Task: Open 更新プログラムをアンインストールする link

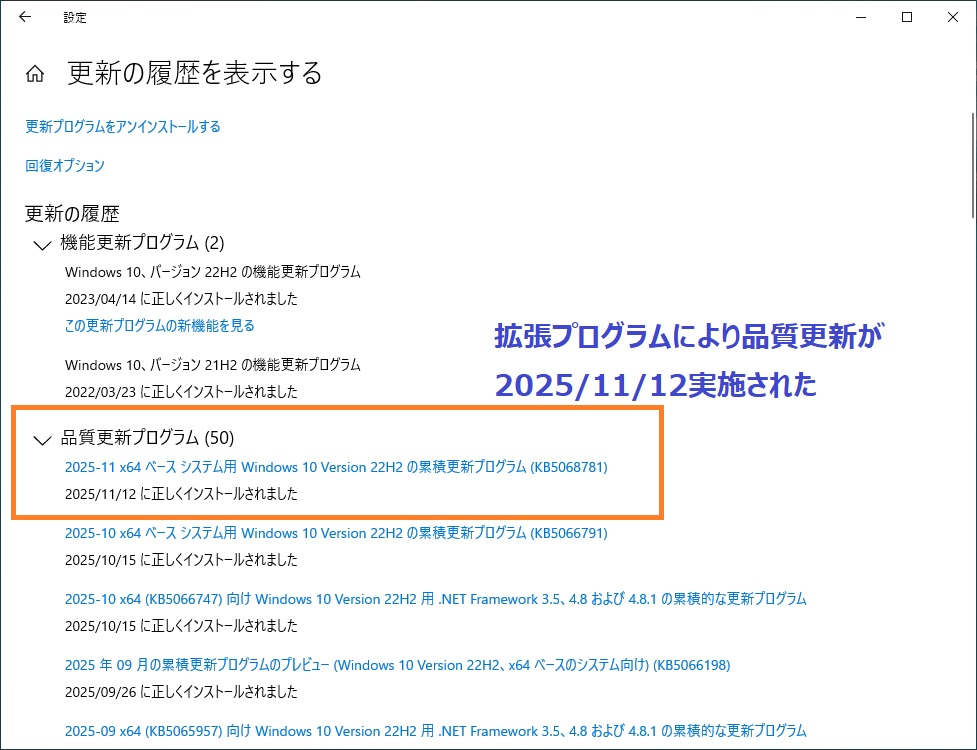Action: (x=123, y=127)
